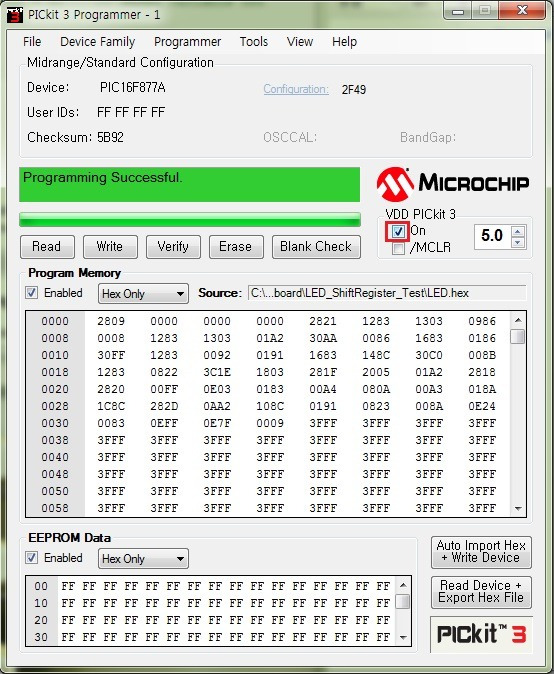Open the File menu

pos(32,42)
